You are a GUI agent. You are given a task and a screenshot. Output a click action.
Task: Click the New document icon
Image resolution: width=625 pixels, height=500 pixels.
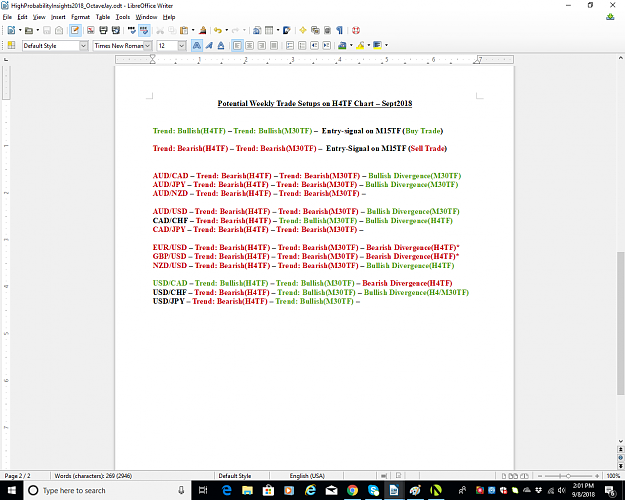11,30
